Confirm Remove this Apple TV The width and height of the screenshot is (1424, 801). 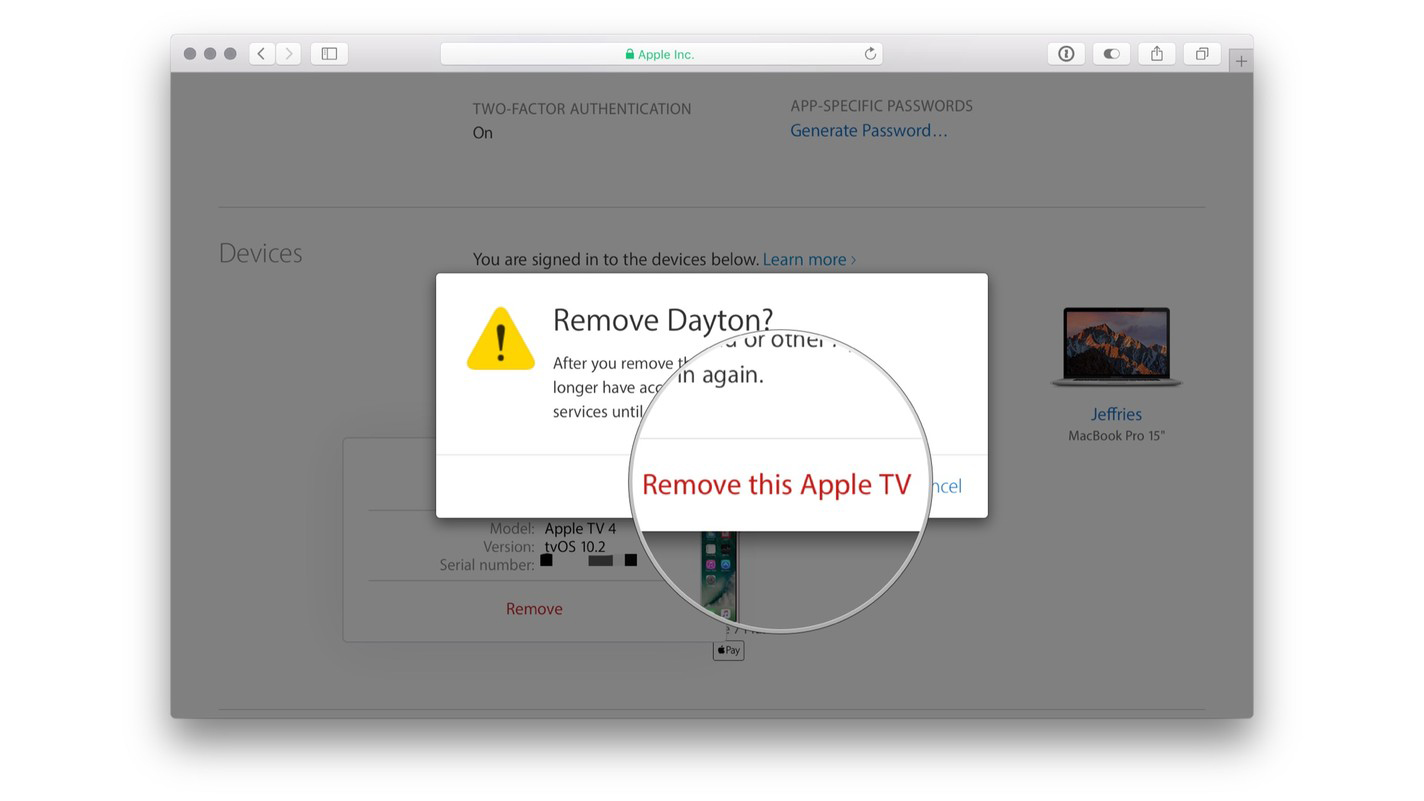click(777, 485)
